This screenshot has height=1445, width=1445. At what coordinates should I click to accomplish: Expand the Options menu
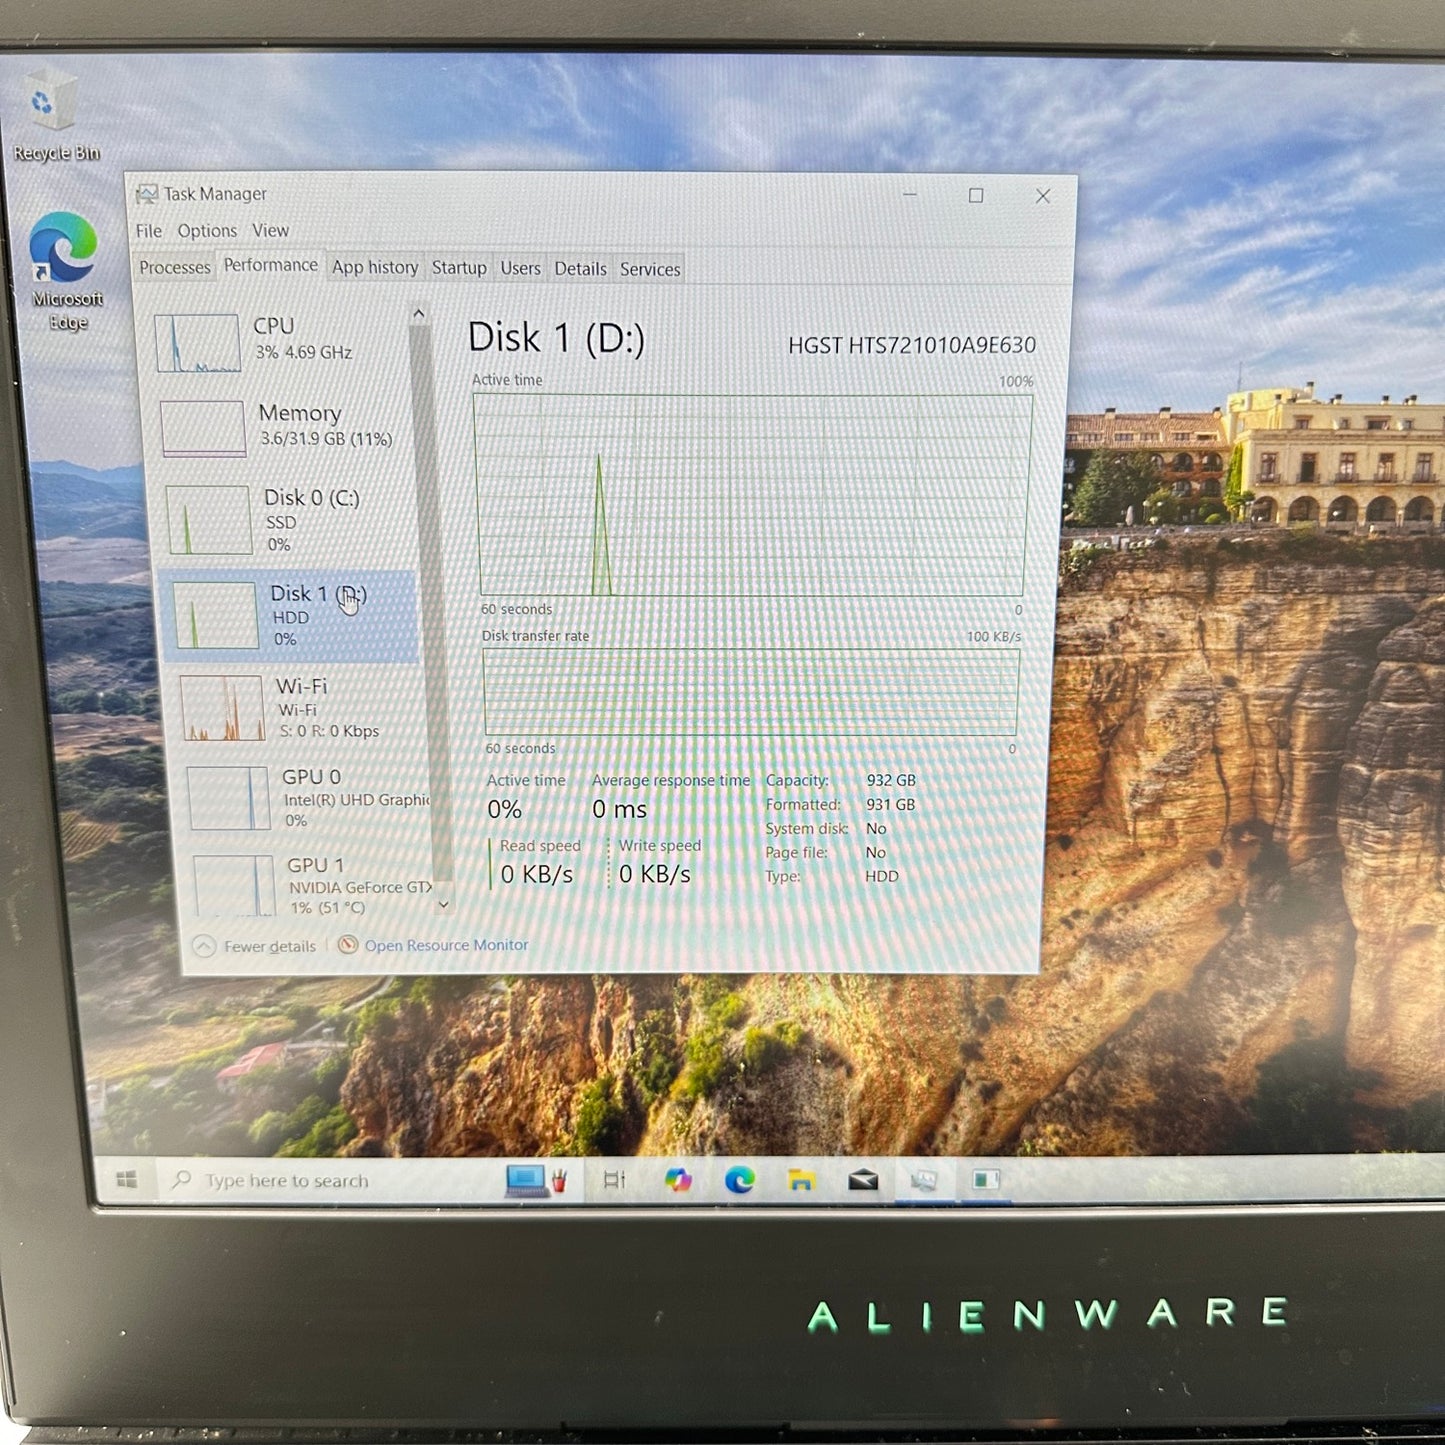click(x=207, y=231)
